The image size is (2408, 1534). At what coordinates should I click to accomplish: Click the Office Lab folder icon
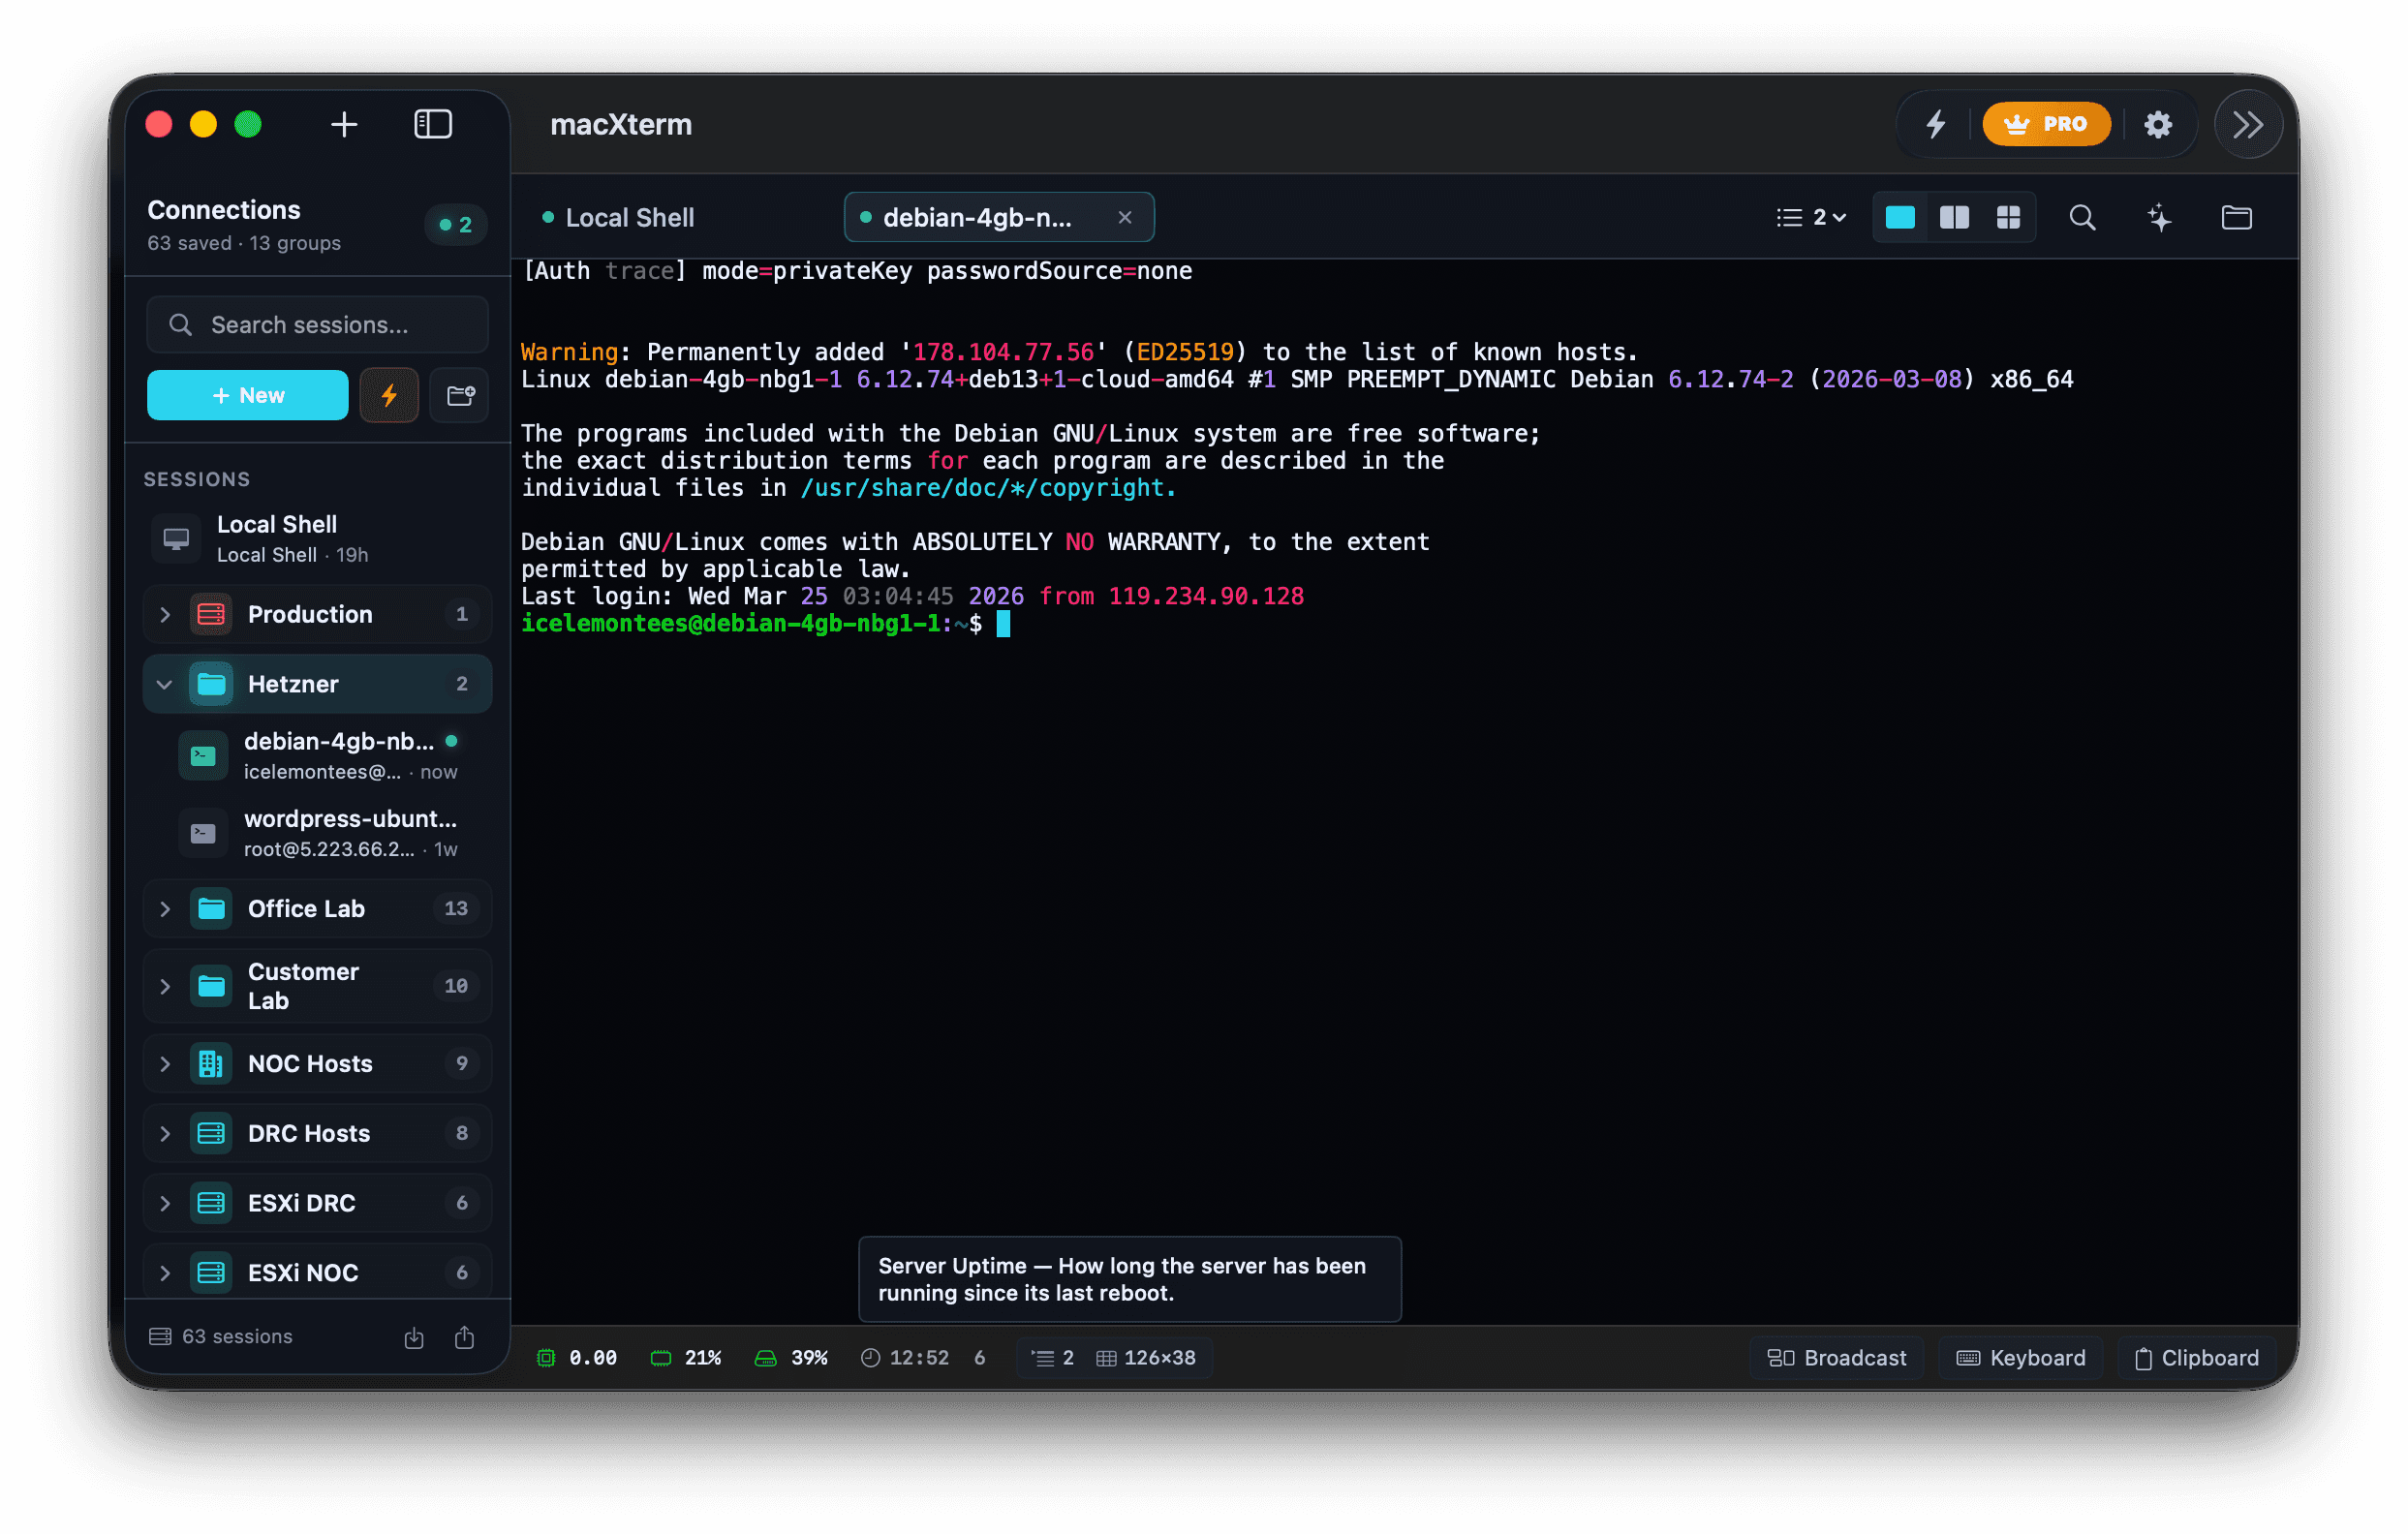(x=211, y=908)
